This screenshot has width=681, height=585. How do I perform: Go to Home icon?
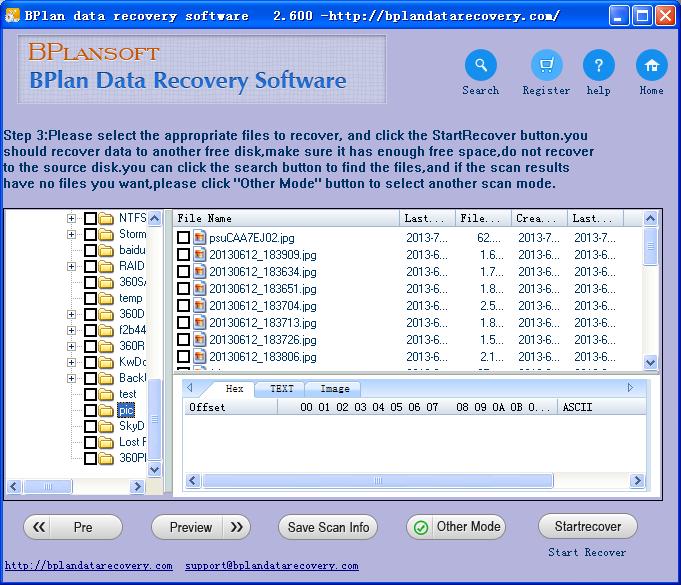(x=651, y=66)
